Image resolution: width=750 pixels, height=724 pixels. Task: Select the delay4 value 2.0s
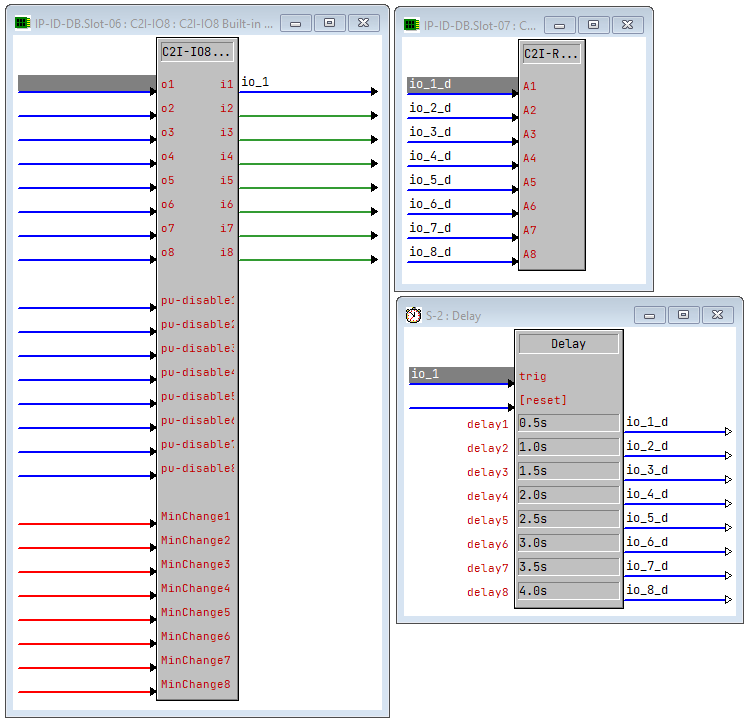point(568,496)
